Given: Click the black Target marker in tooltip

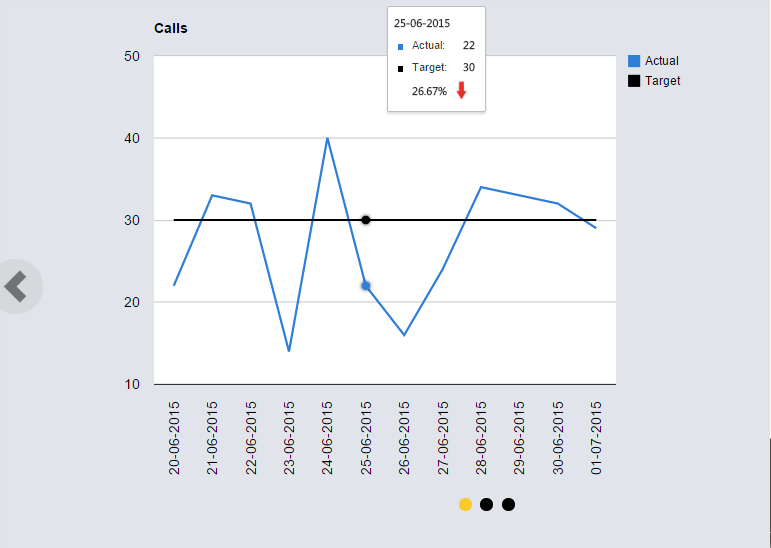Looking at the screenshot, I should [x=401, y=68].
